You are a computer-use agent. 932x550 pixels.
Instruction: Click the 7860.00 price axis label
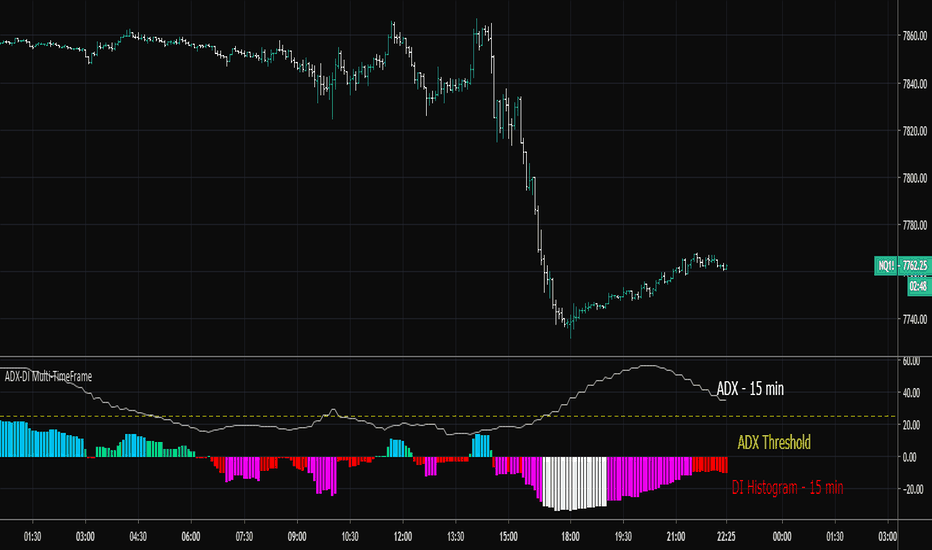(x=915, y=36)
